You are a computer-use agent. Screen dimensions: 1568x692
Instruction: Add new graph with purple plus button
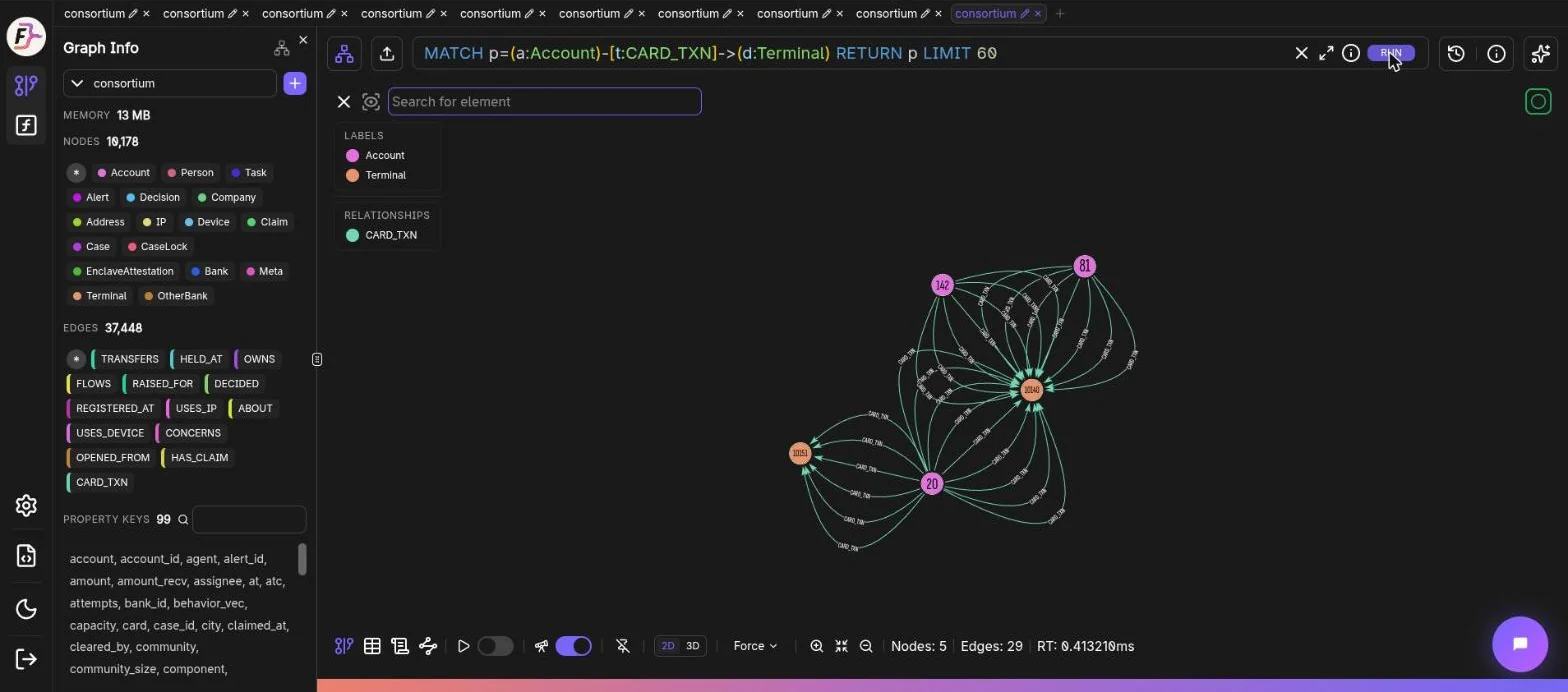pos(295,83)
